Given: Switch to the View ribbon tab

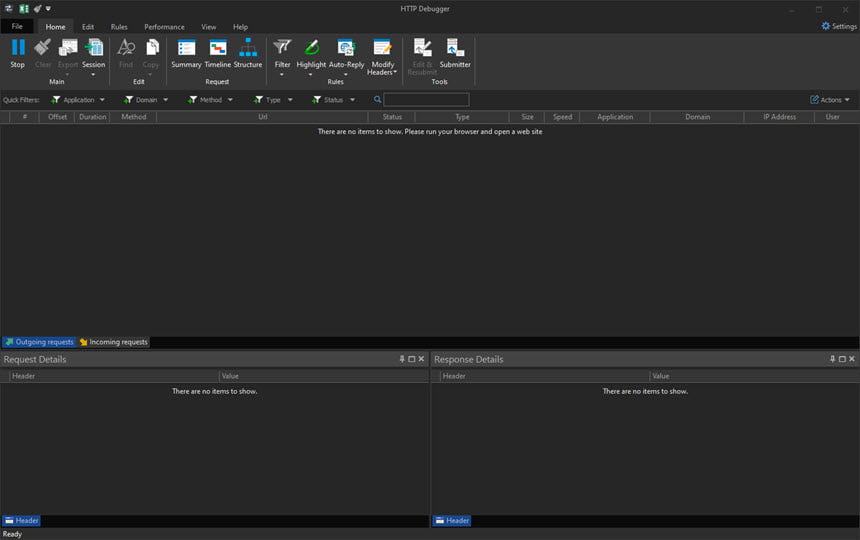Looking at the screenshot, I should [x=208, y=26].
